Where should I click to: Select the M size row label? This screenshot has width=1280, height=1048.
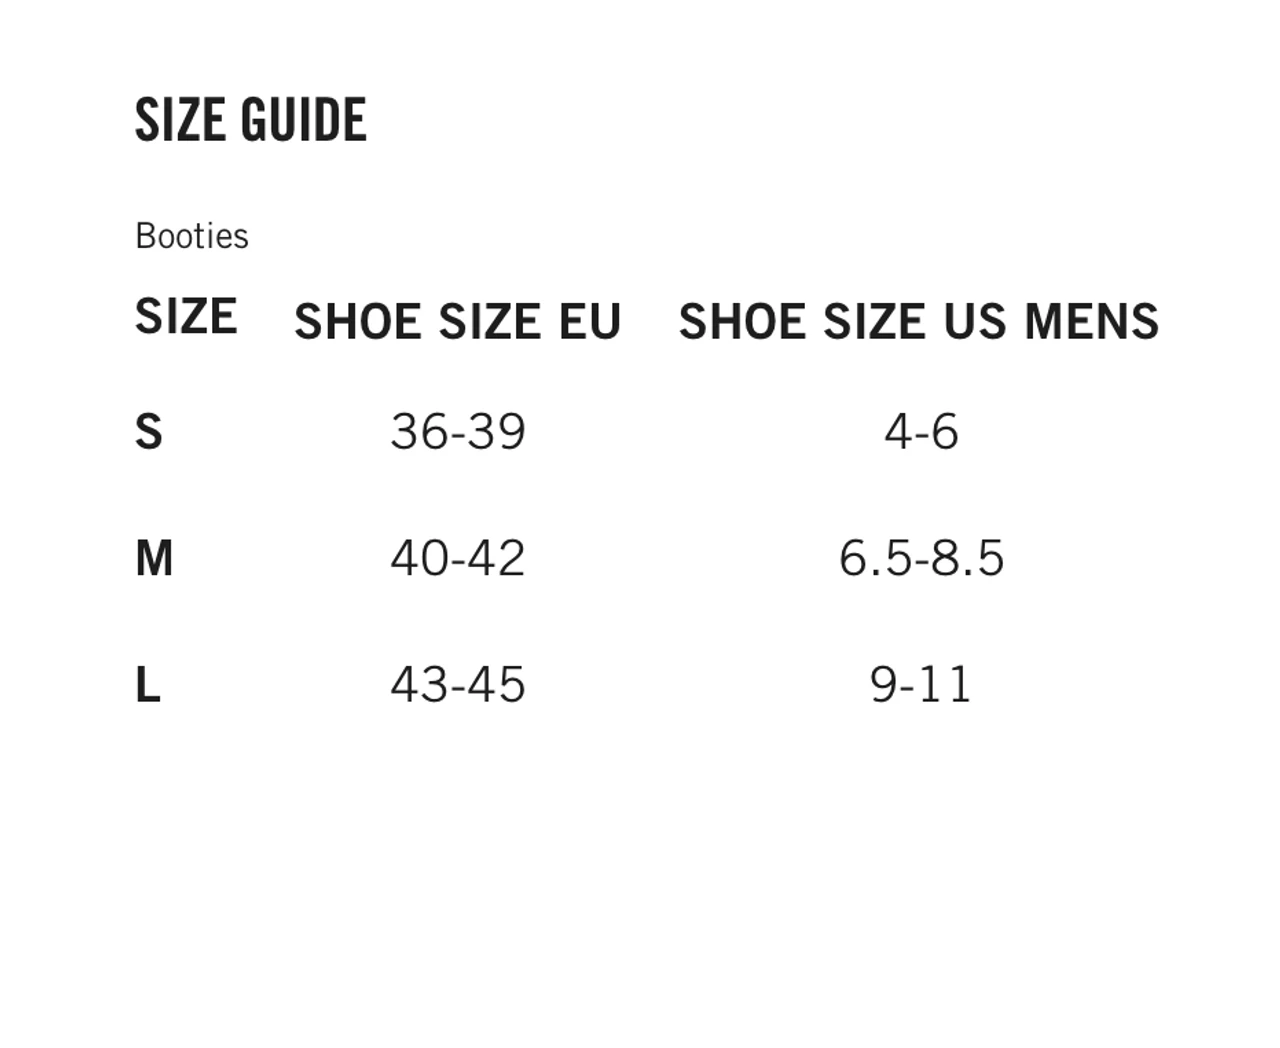[x=154, y=558]
